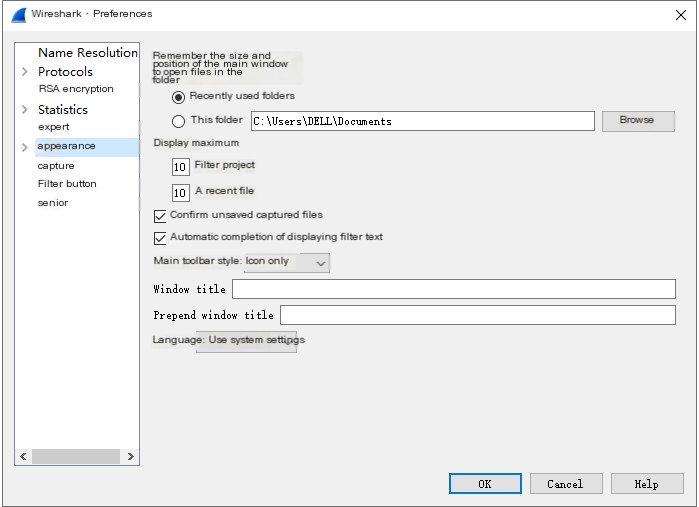Image resolution: width=699 pixels, height=507 pixels.
Task: Select the Protocols category
Action: point(66,72)
